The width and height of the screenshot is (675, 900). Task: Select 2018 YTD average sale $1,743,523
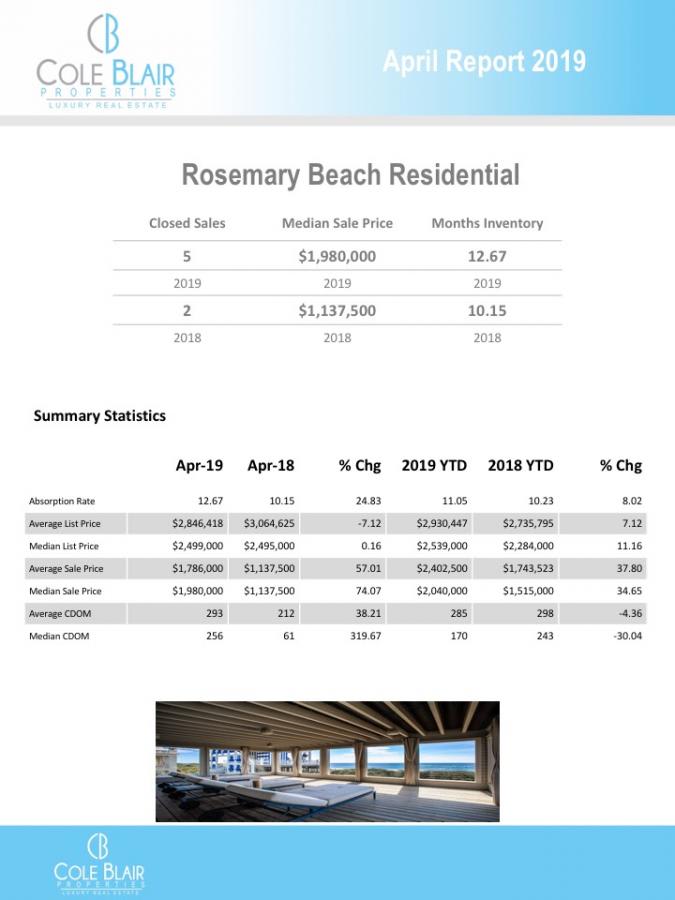pyautogui.click(x=529, y=568)
